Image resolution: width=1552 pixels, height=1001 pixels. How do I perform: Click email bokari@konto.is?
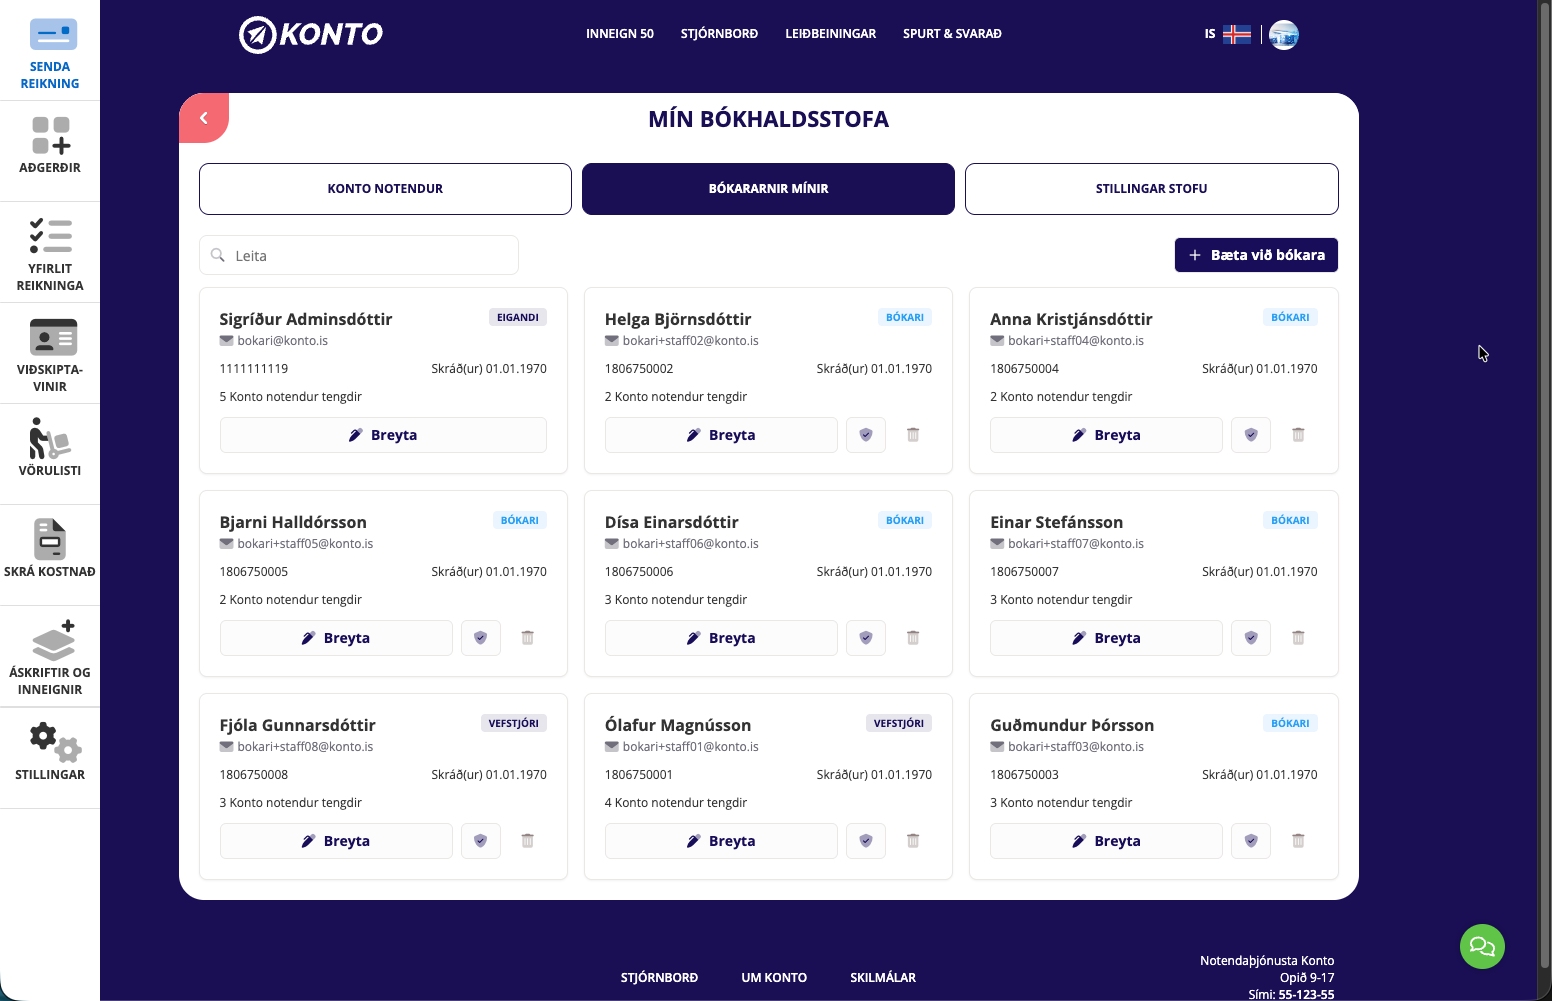tap(283, 341)
